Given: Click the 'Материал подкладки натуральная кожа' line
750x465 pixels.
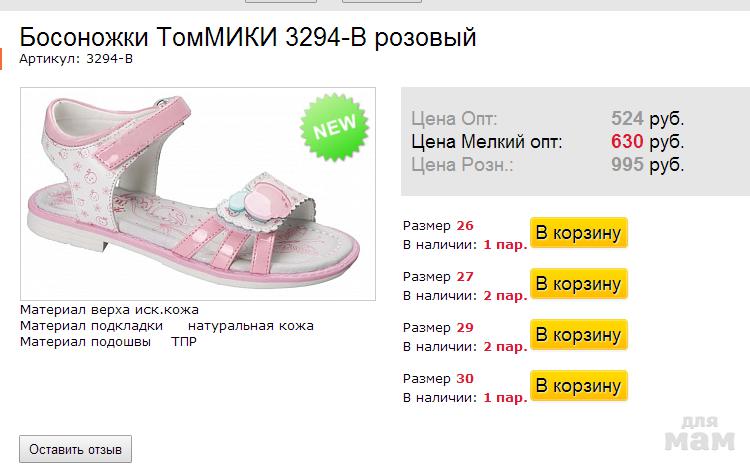Looking at the screenshot, I should [166, 326].
